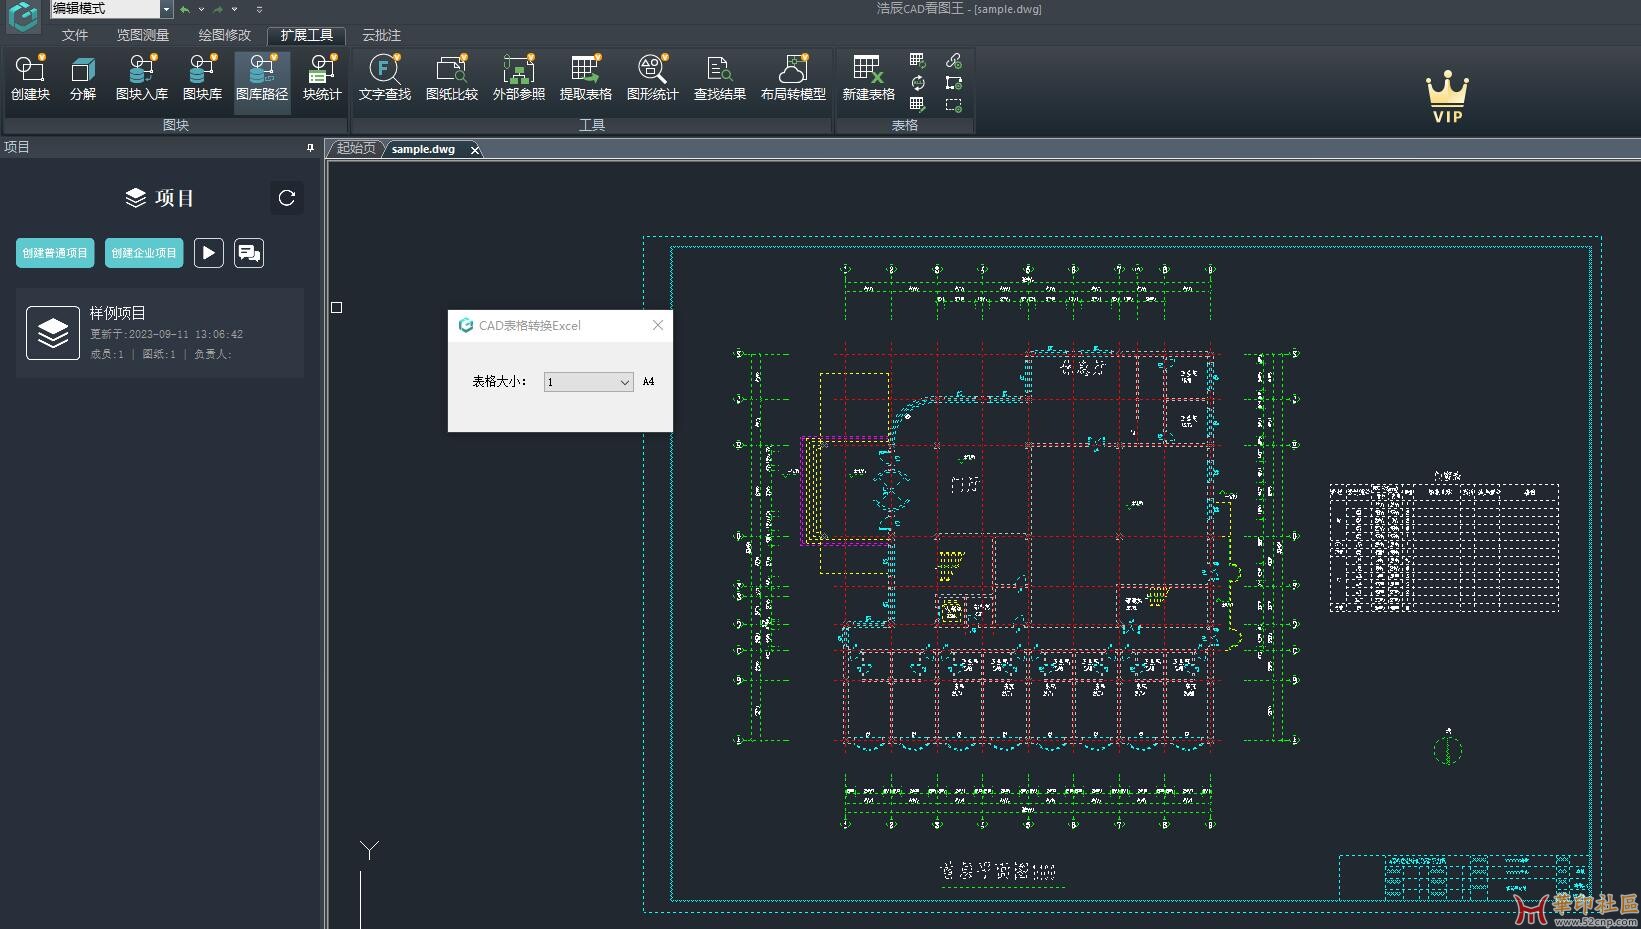Select the 创建块 (Create Block) tool

(29, 78)
